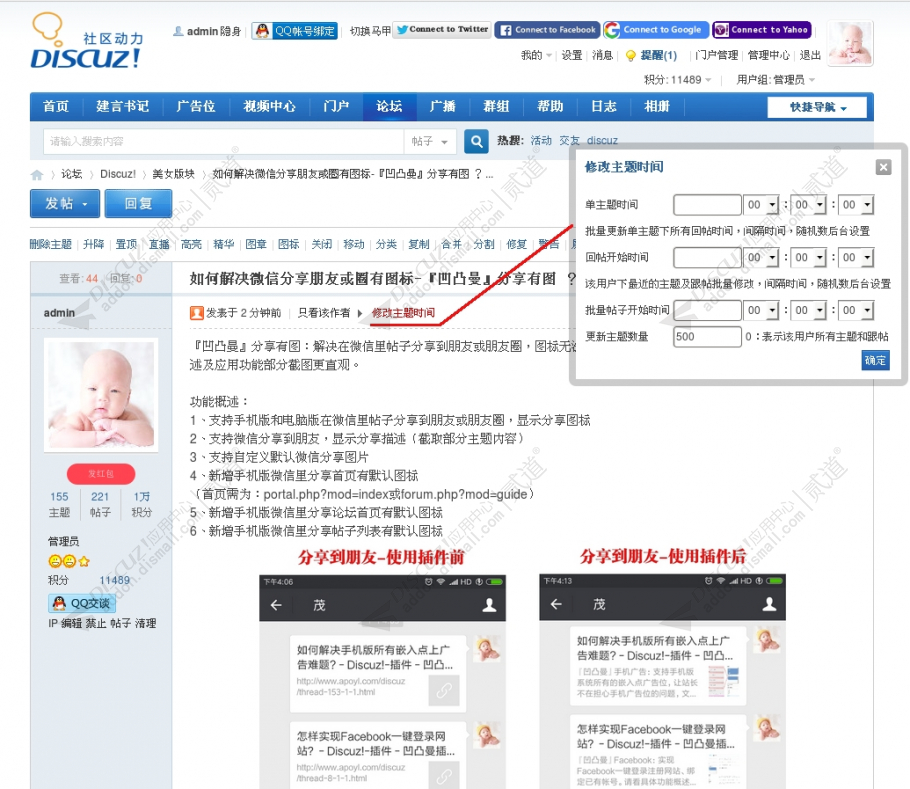Click the blue search magnifying glass icon
This screenshot has height=789, width=910.
(474, 142)
